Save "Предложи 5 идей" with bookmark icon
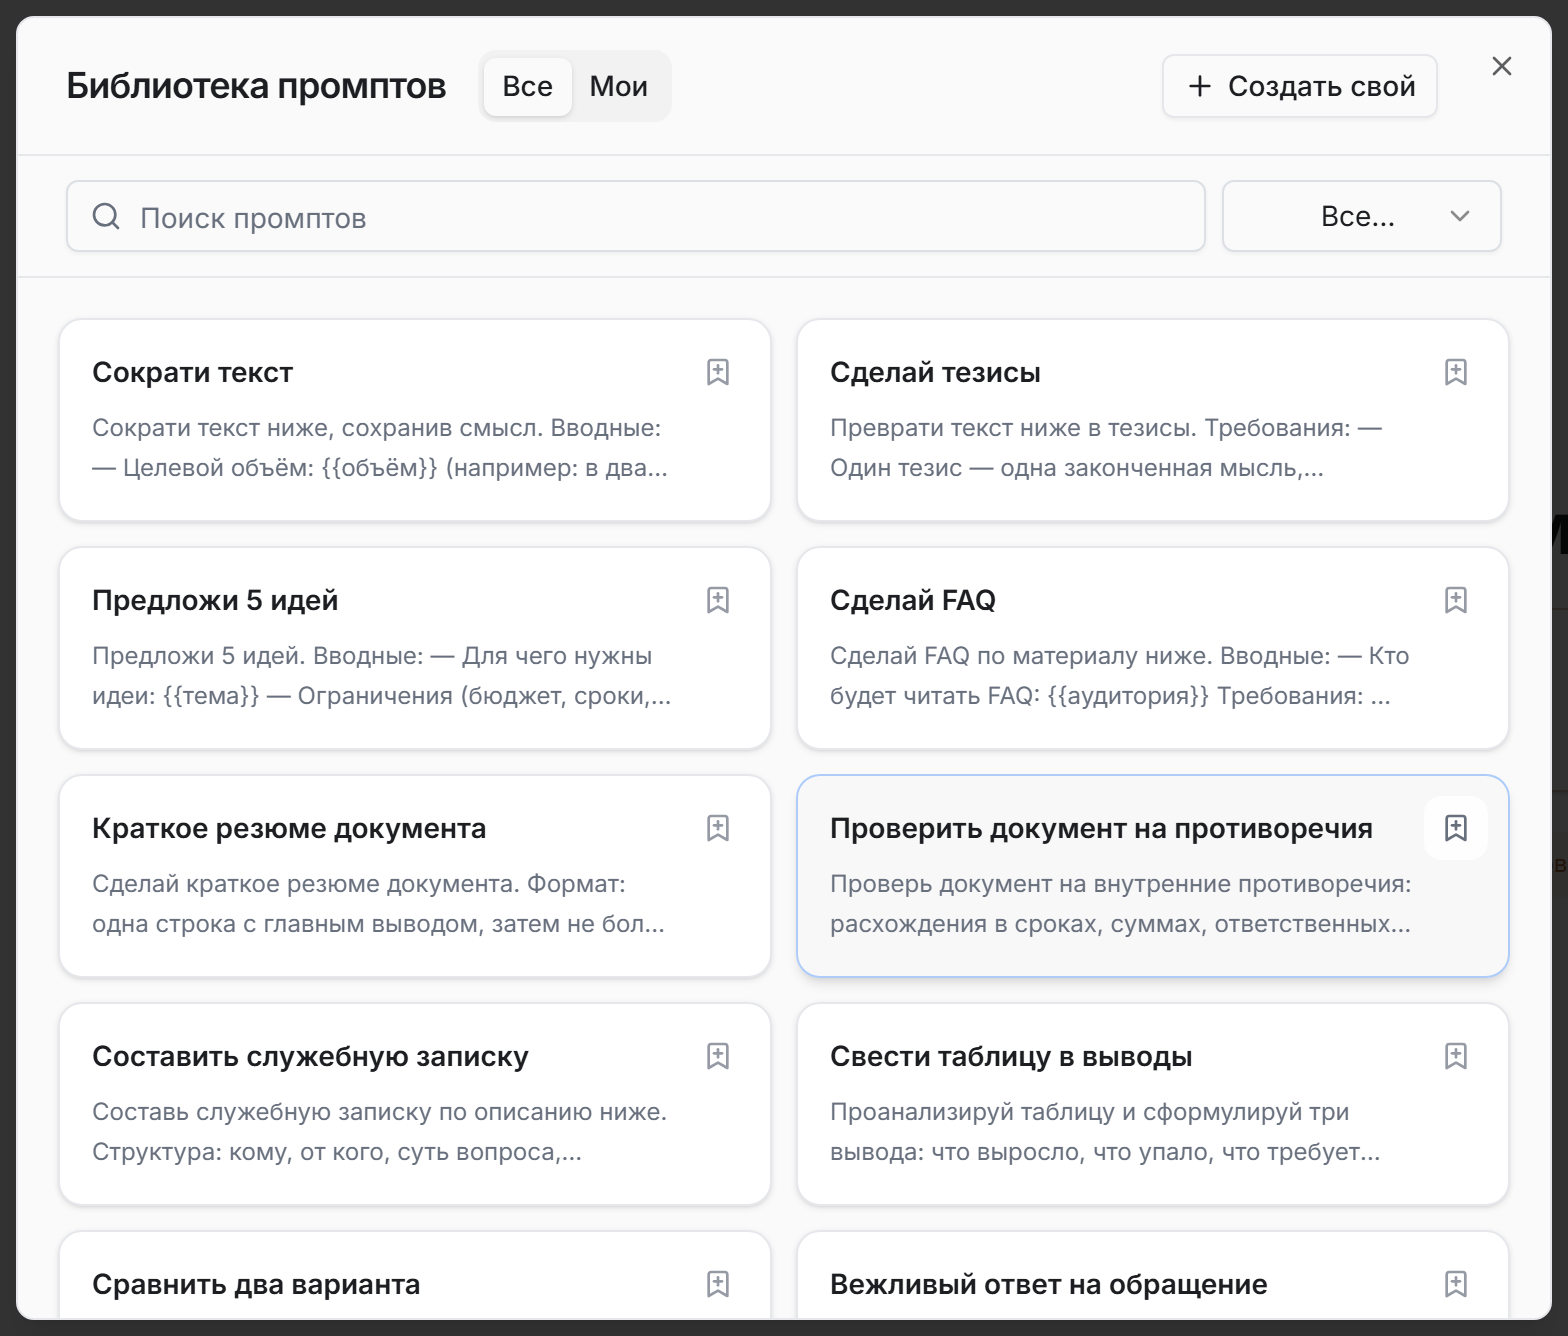Viewport: 1568px width, 1336px height. [x=718, y=600]
